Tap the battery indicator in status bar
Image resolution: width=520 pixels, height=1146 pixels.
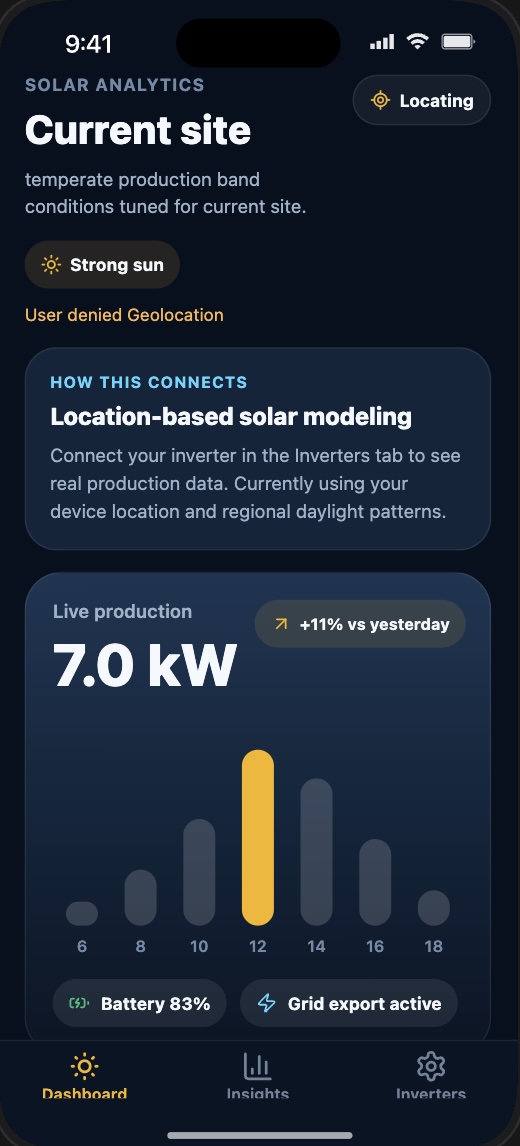[458, 42]
